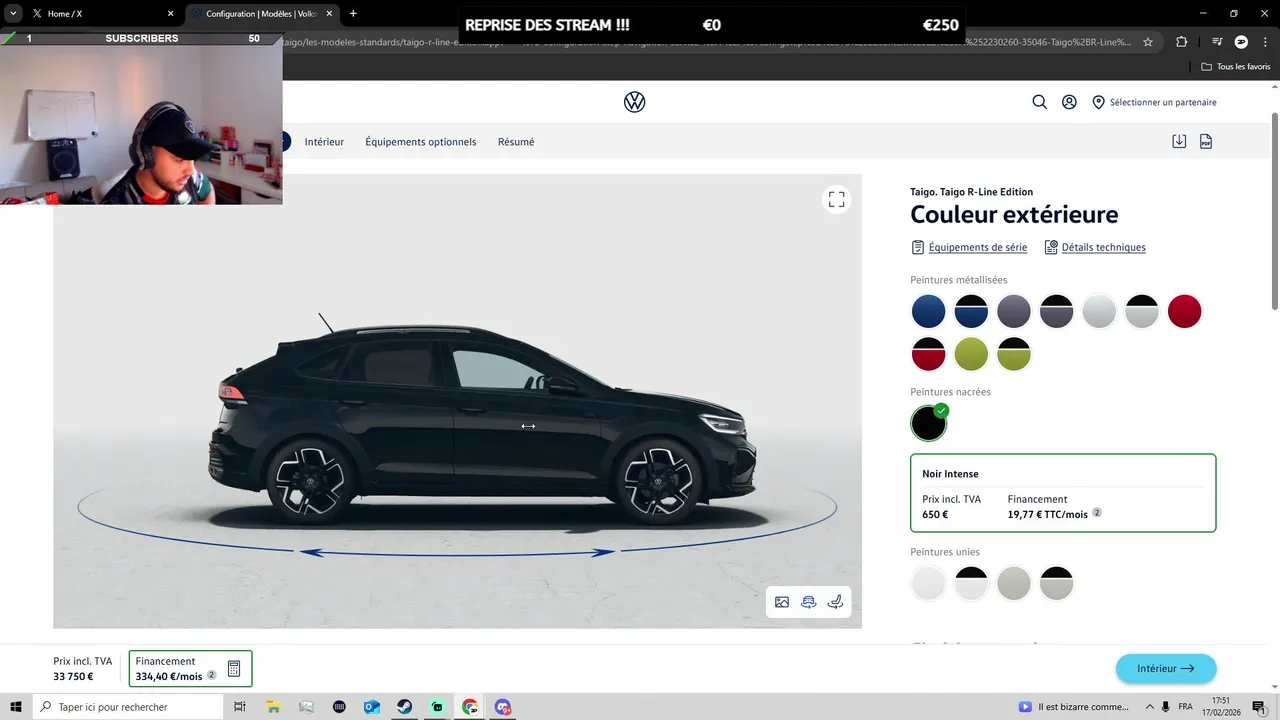The width and height of the screenshot is (1280, 720).
Task: Open Chrome media control icon
Action: (x=1217, y=42)
